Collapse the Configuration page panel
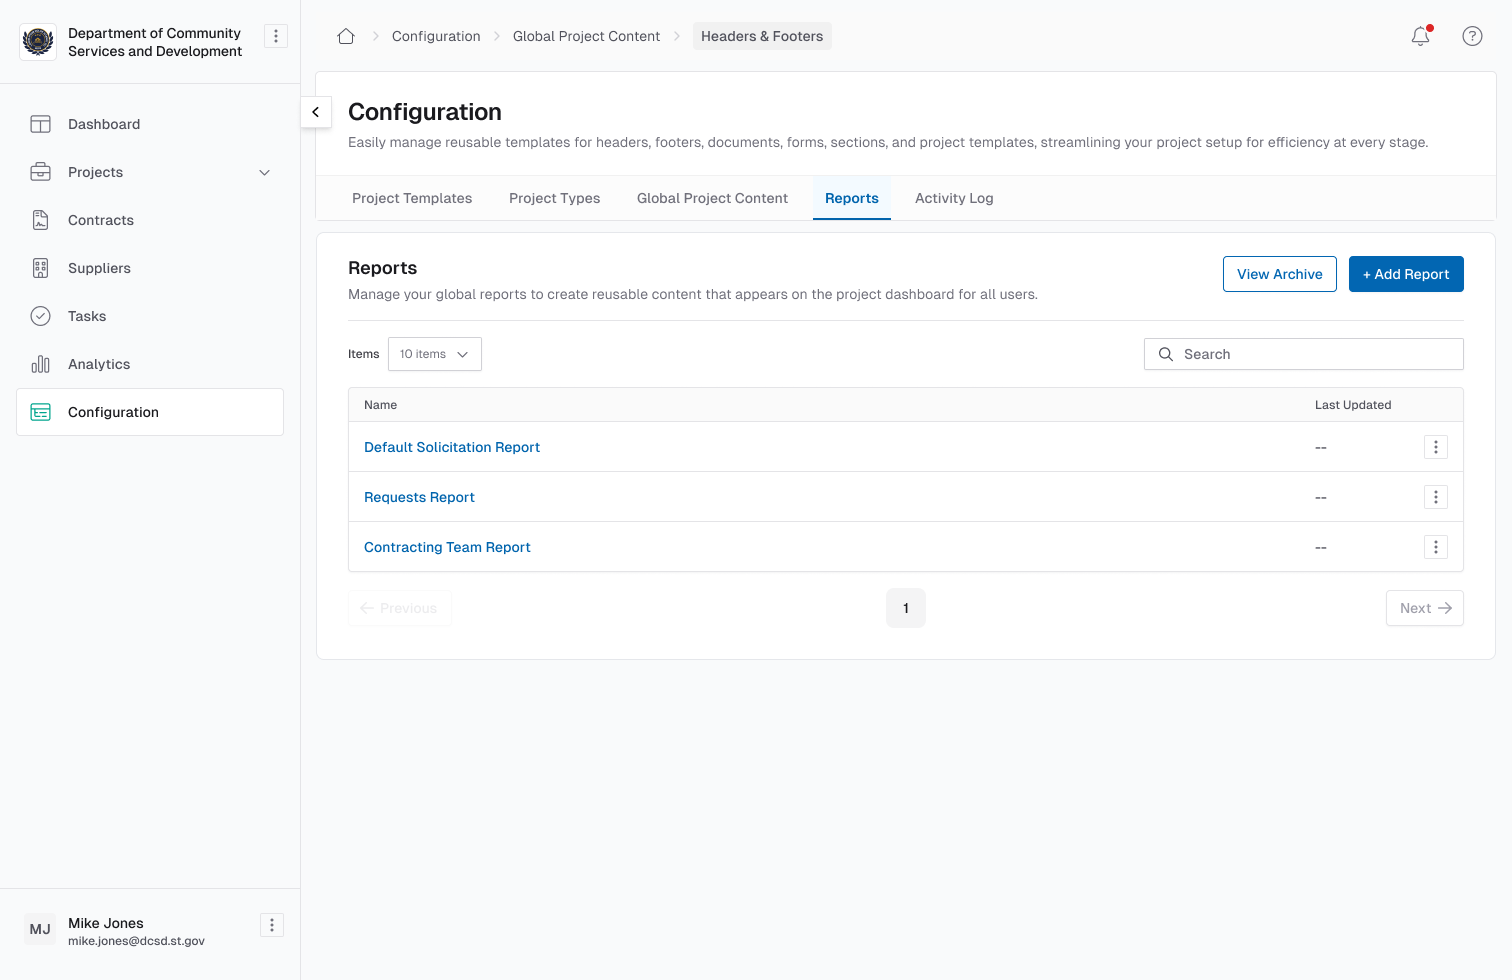The image size is (1512, 980). click(x=316, y=112)
